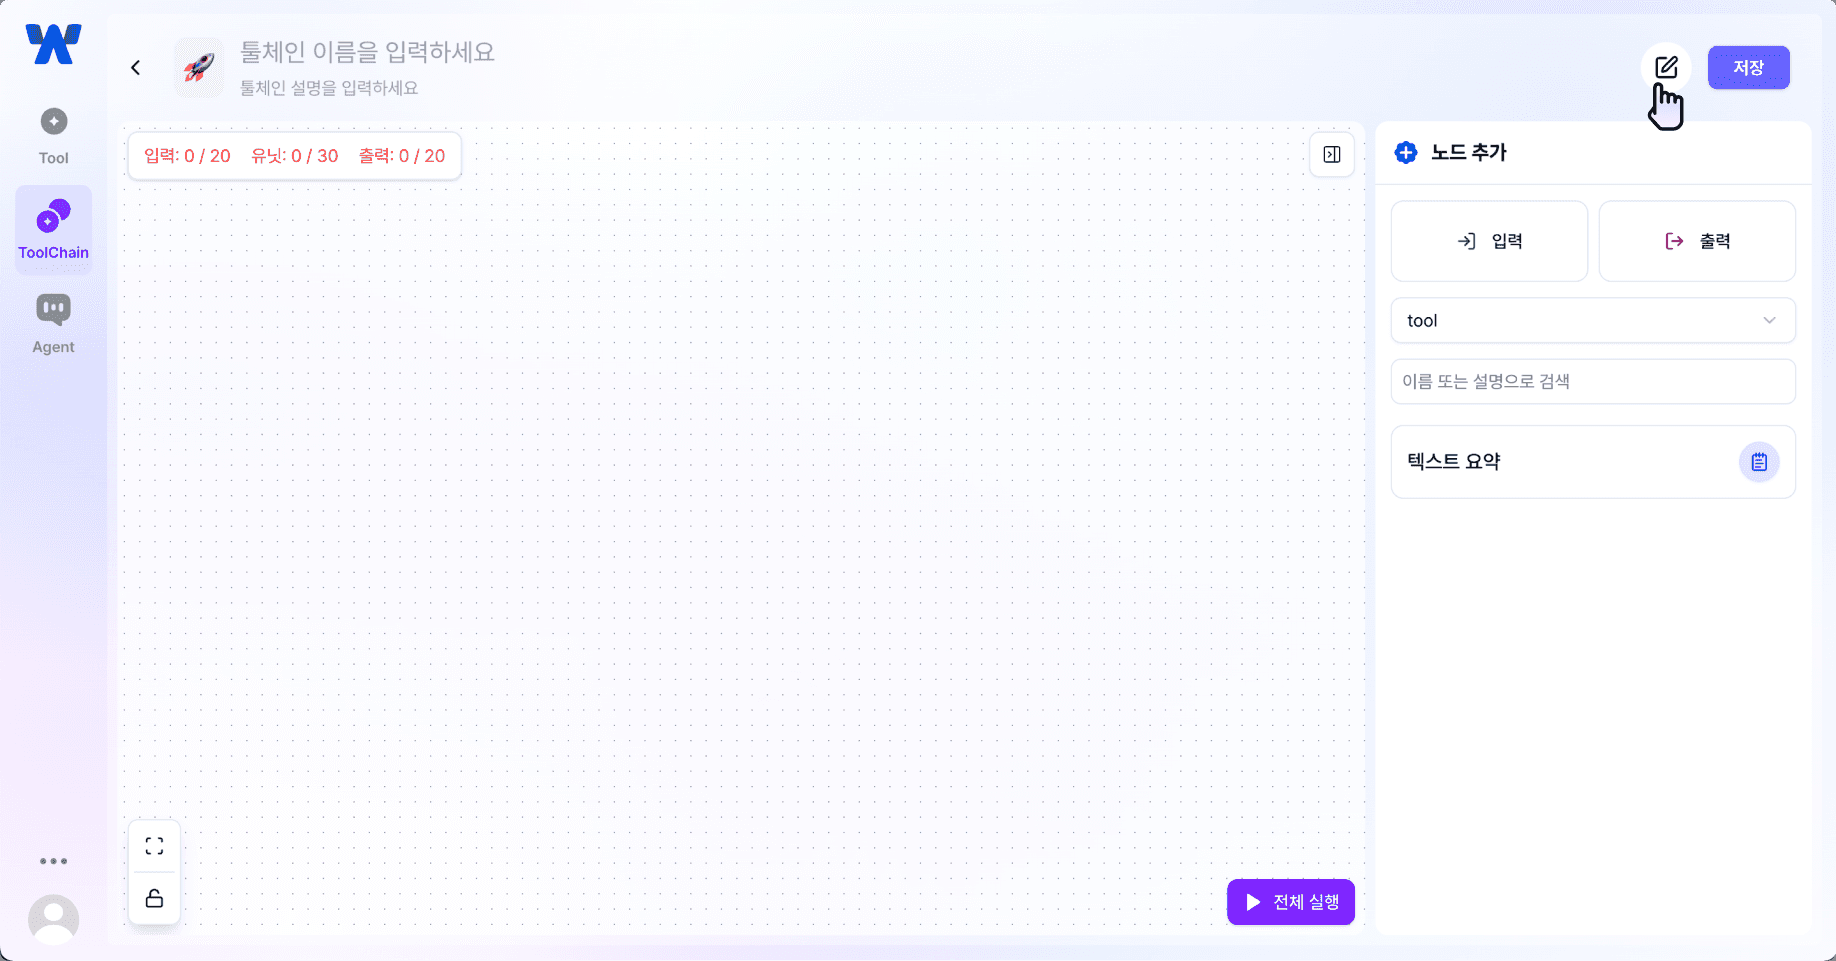Viewport: 1836px width, 961px height.
Task: Toggle the canvas lock icon
Action: tap(155, 898)
